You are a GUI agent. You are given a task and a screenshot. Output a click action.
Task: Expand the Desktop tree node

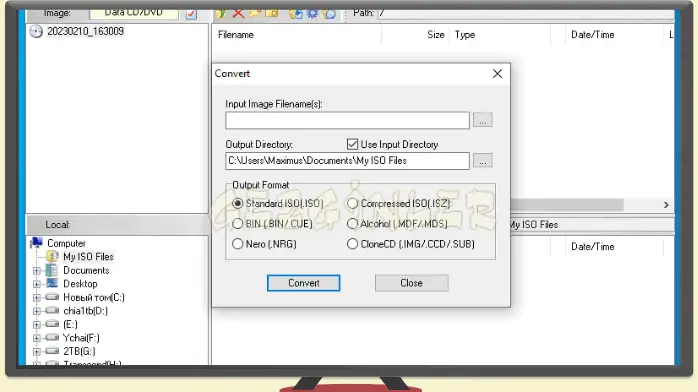point(37,284)
